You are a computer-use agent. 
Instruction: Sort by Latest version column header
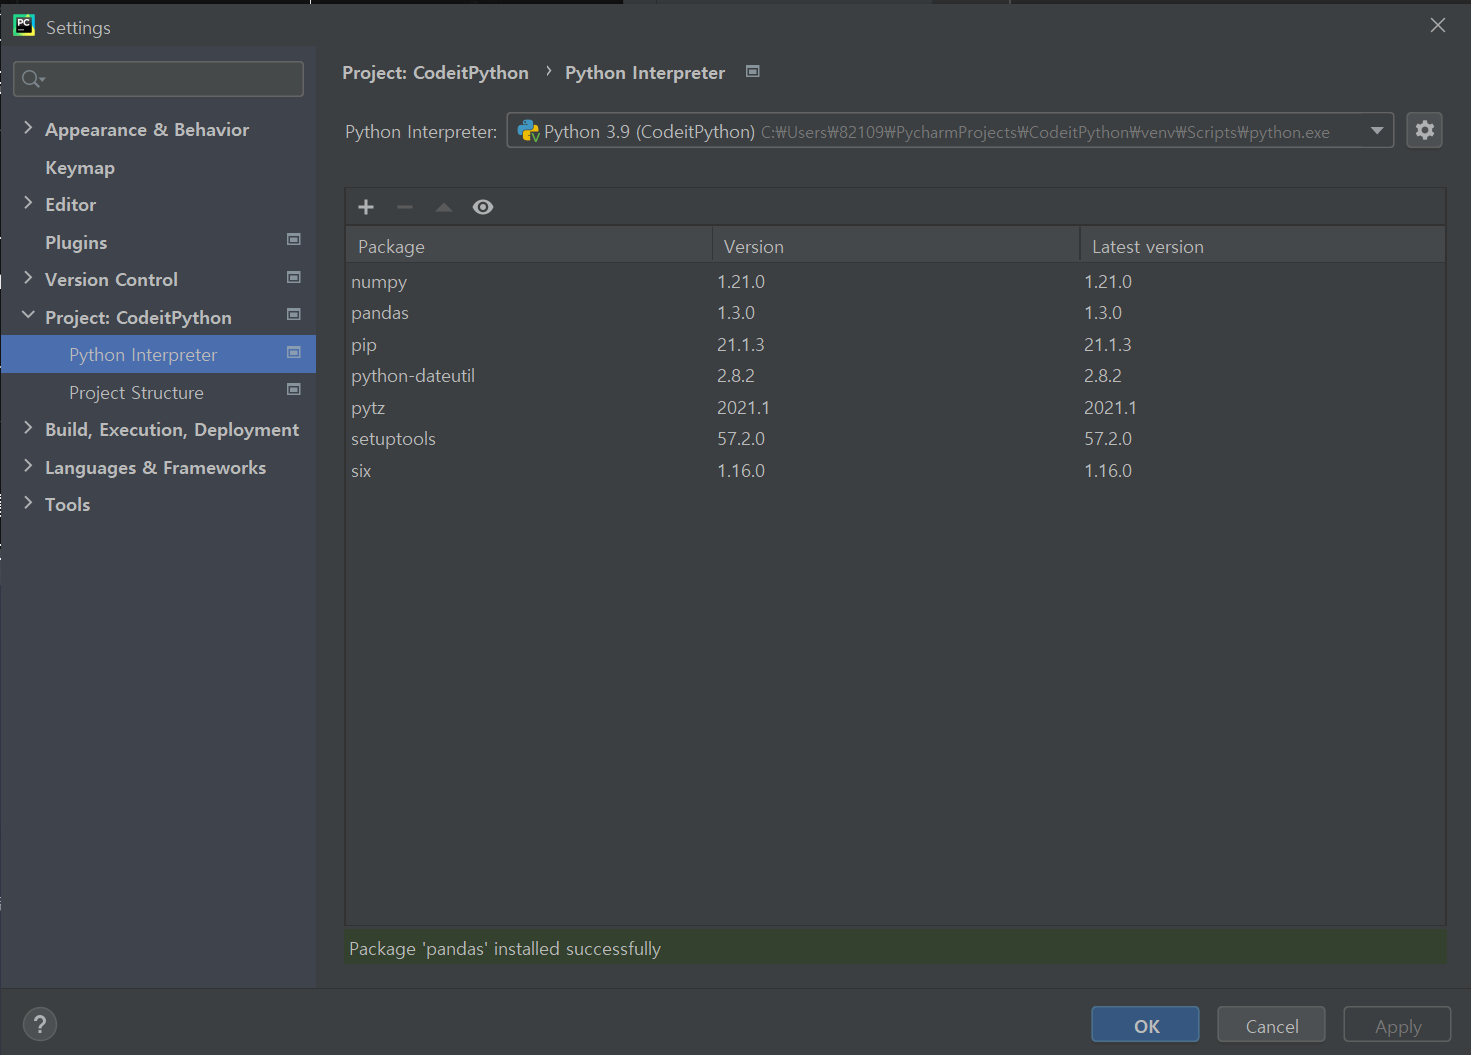coord(1263,246)
